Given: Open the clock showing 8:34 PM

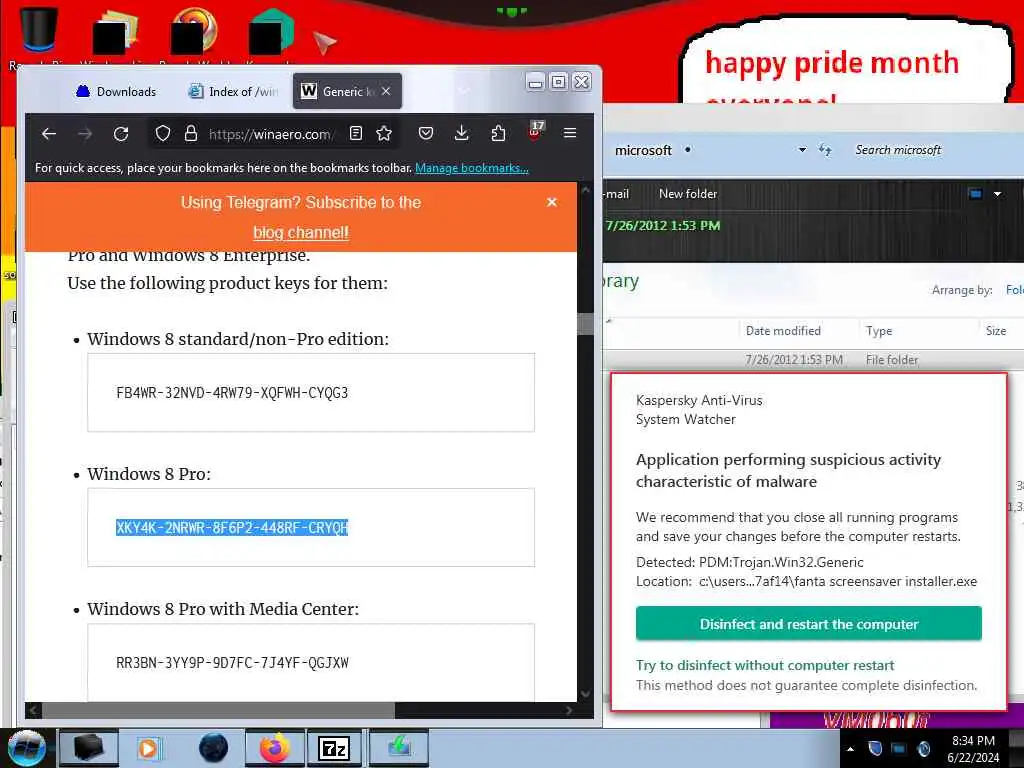Looking at the screenshot, I should point(973,749).
